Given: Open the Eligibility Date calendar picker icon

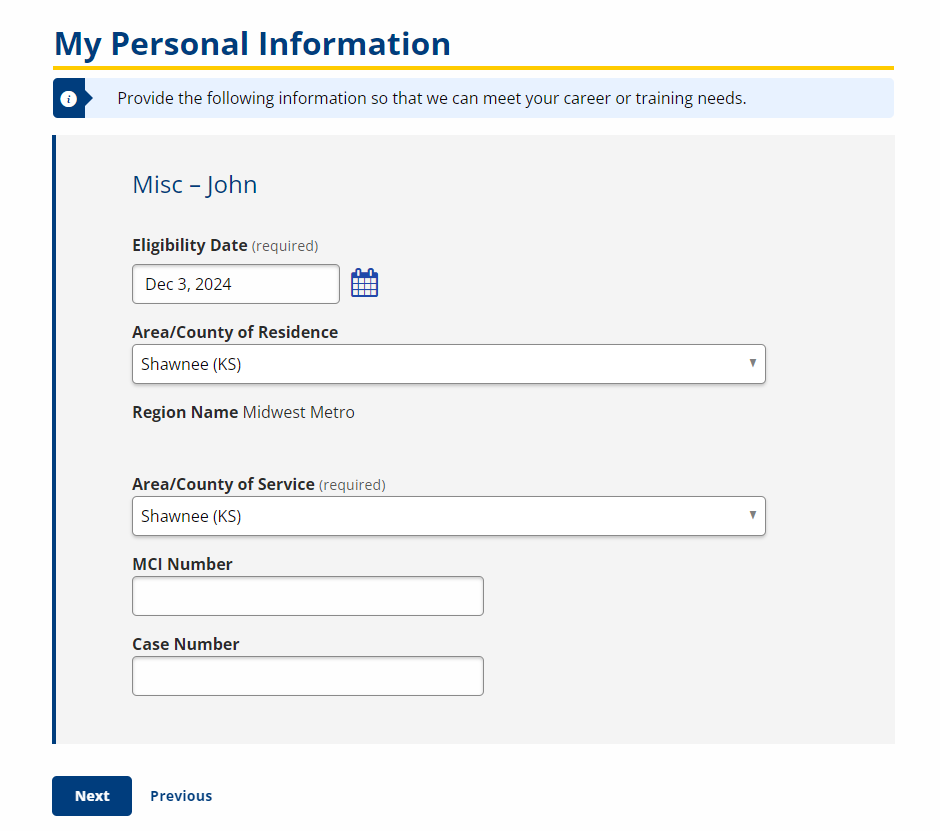Looking at the screenshot, I should [x=364, y=283].
